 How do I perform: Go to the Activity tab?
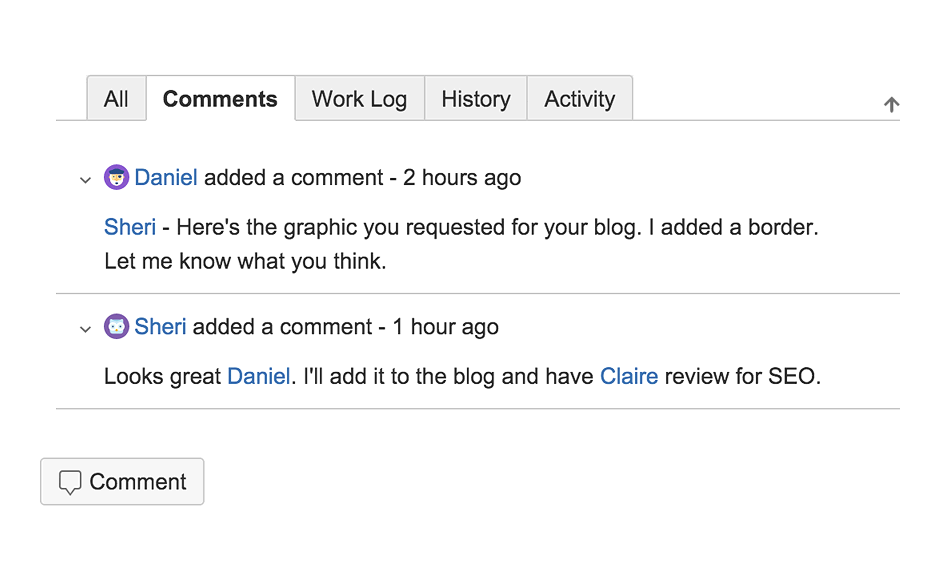click(579, 99)
